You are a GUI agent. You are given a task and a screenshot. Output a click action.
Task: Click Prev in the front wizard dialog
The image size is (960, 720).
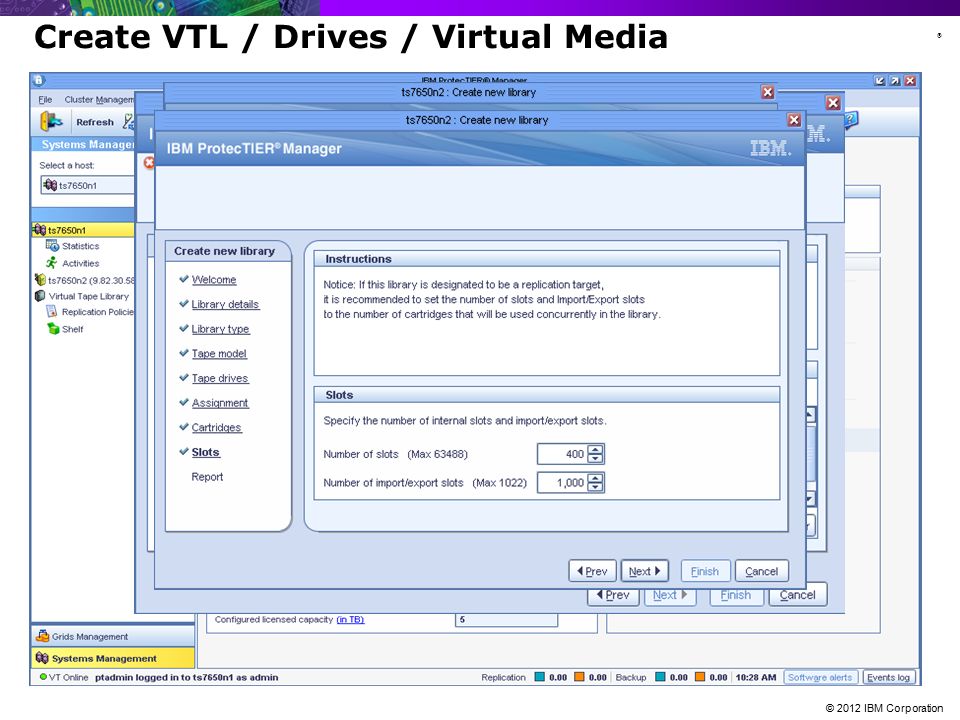pyautogui.click(x=592, y=571)
